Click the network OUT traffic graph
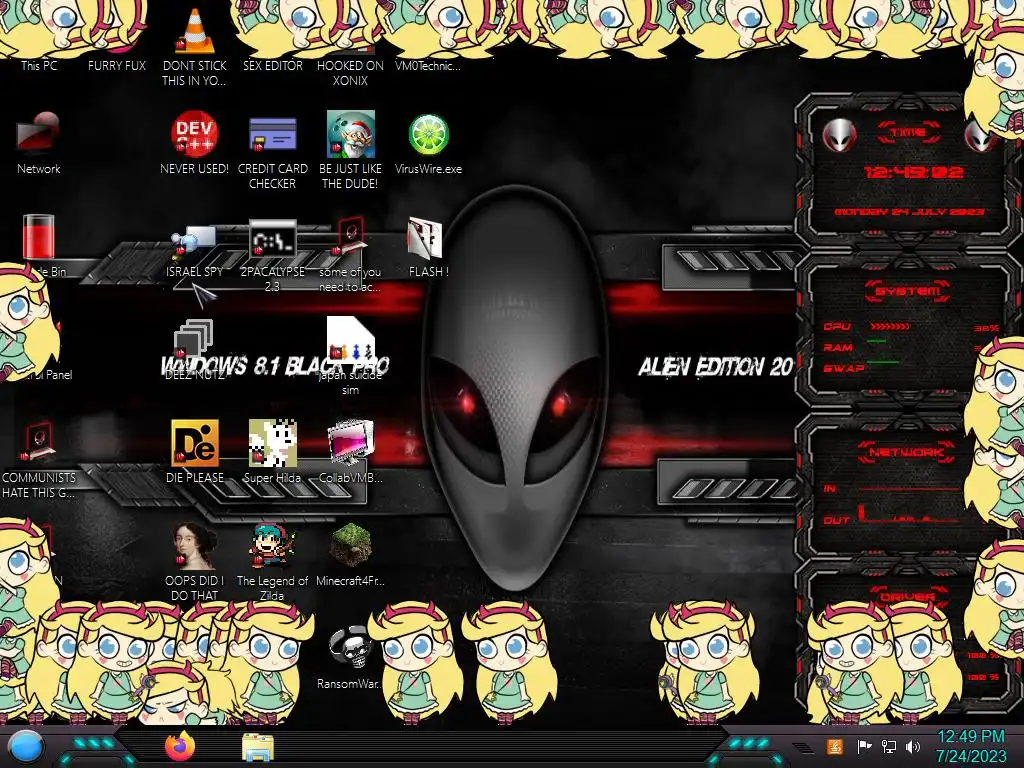The image size is (1024, 768). click(x=909, y=515)
